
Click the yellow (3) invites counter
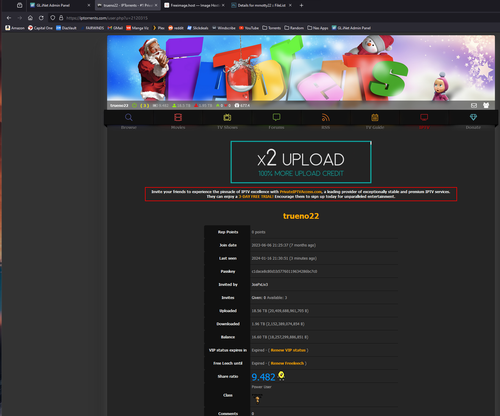(x=144, y=106)
